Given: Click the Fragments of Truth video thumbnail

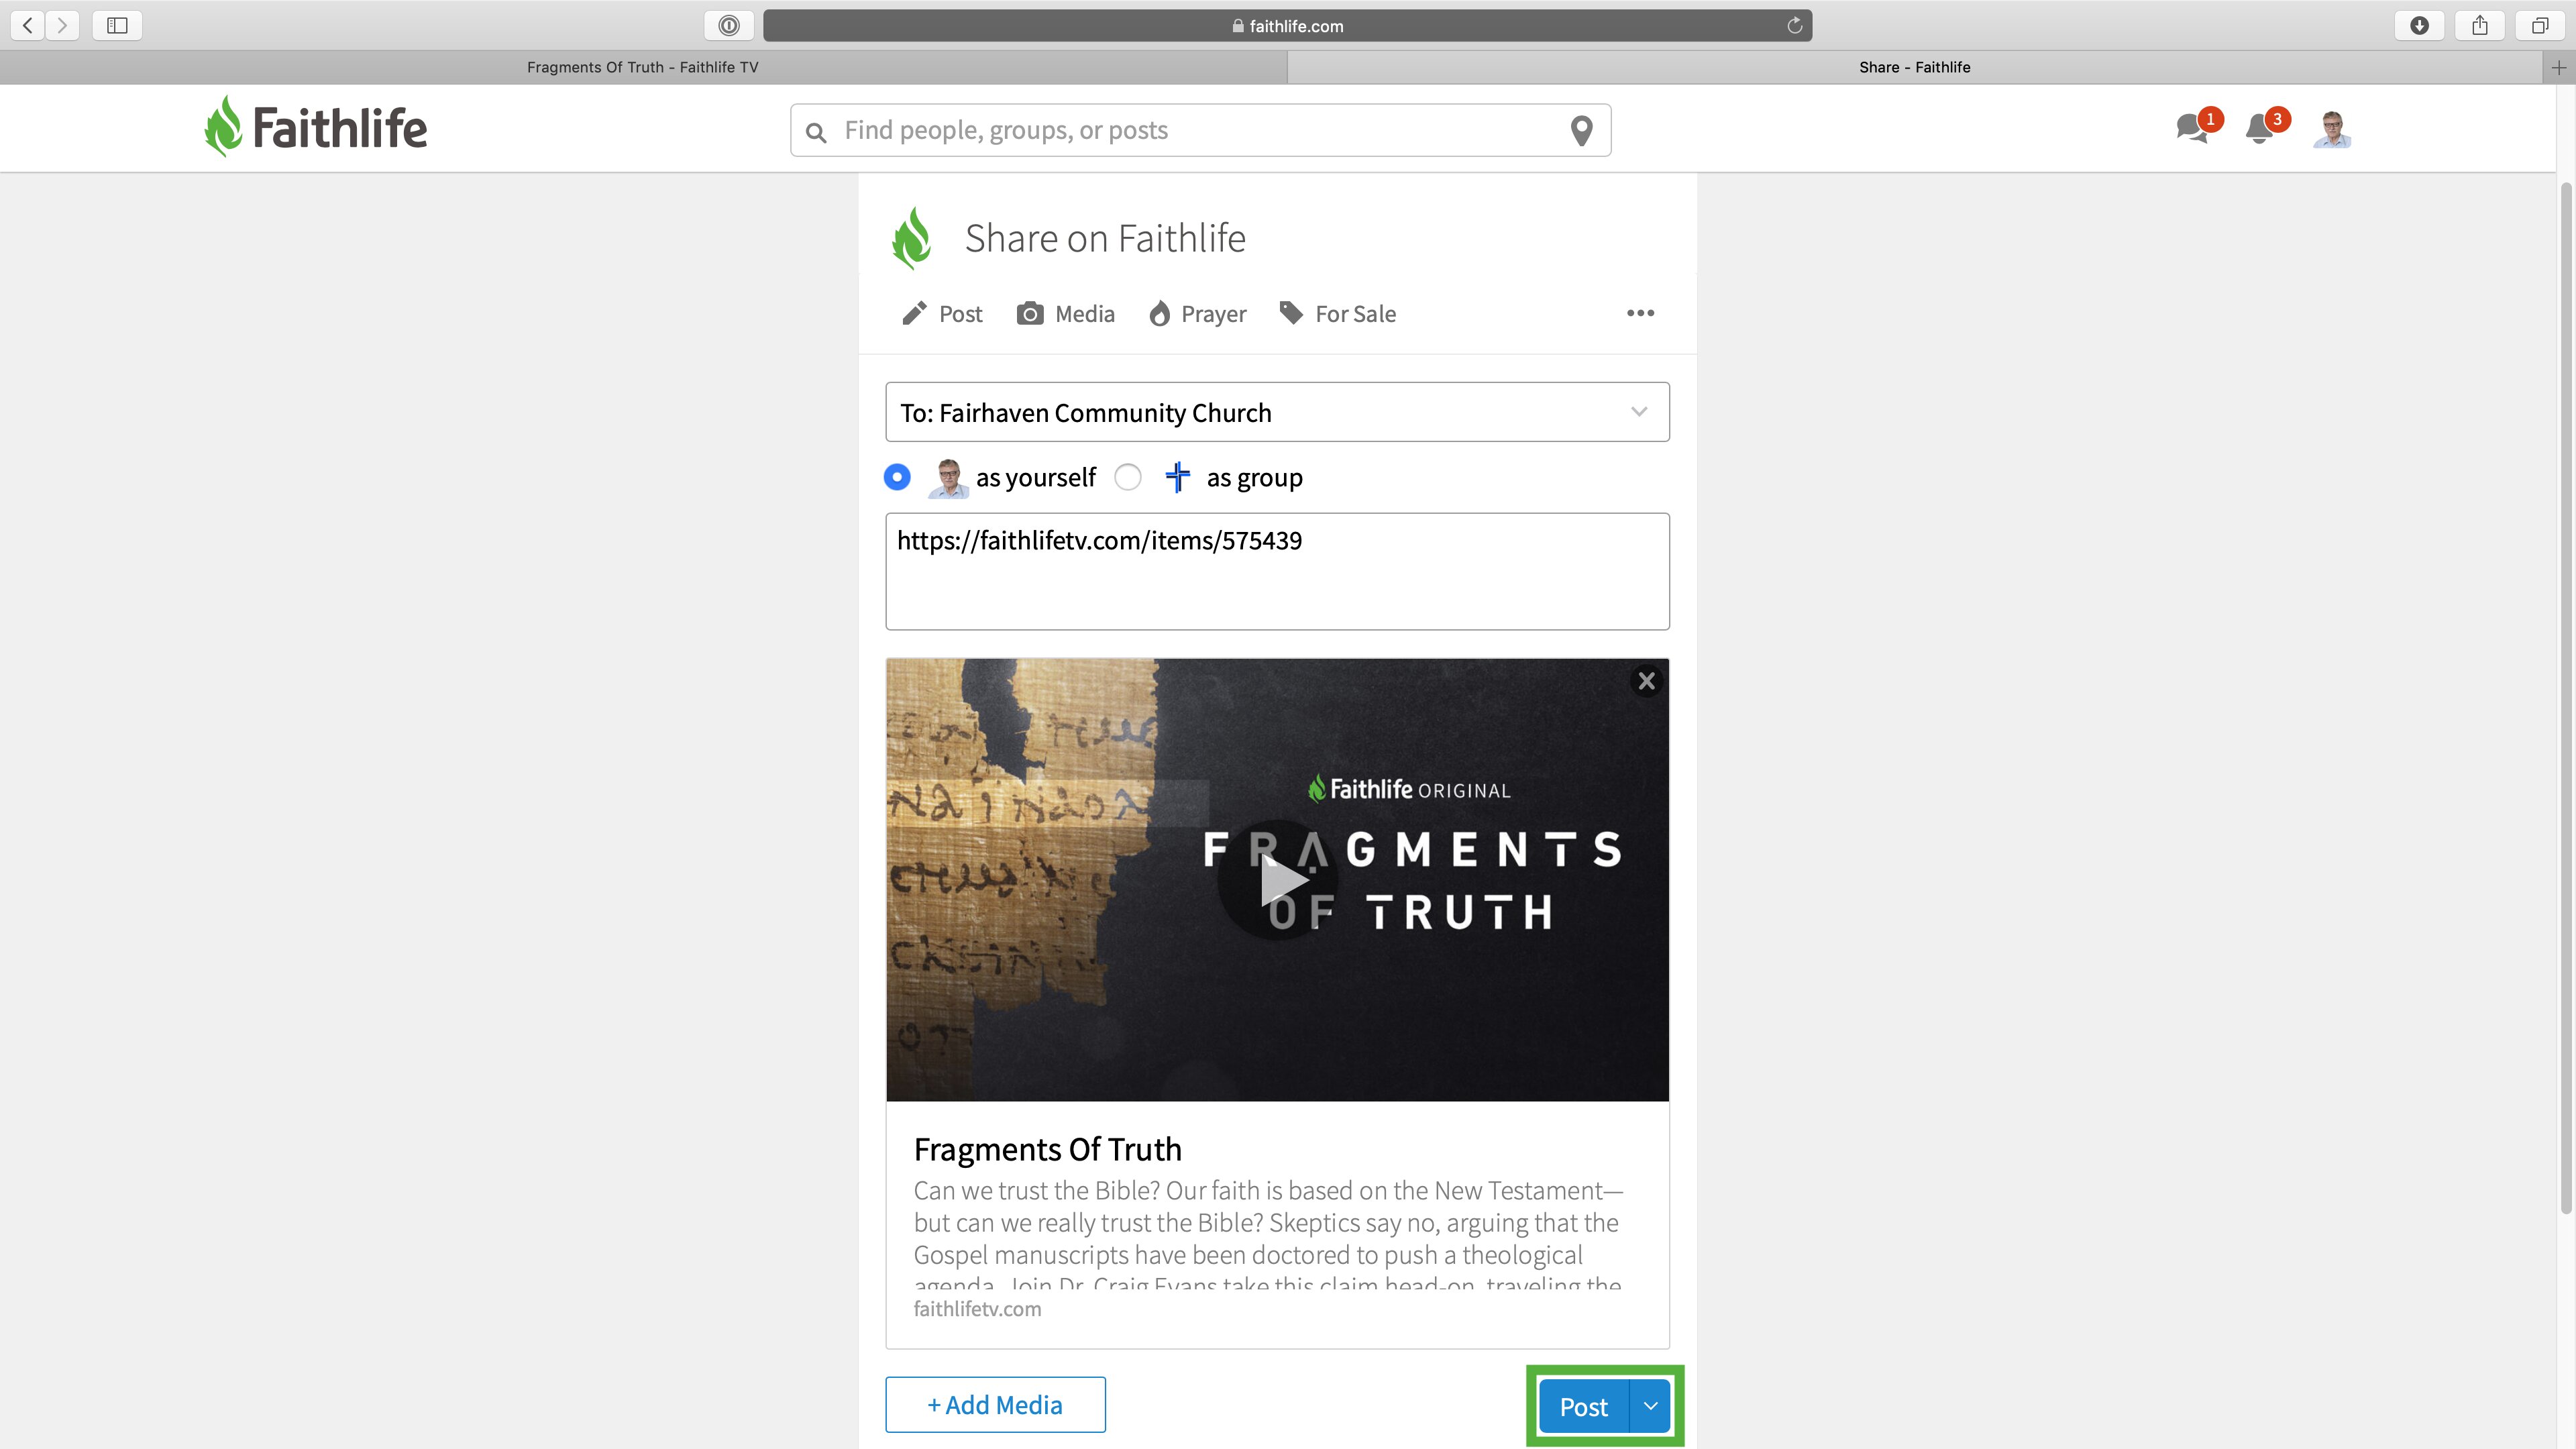Looking at the screenshot, I should (1277, 880).
